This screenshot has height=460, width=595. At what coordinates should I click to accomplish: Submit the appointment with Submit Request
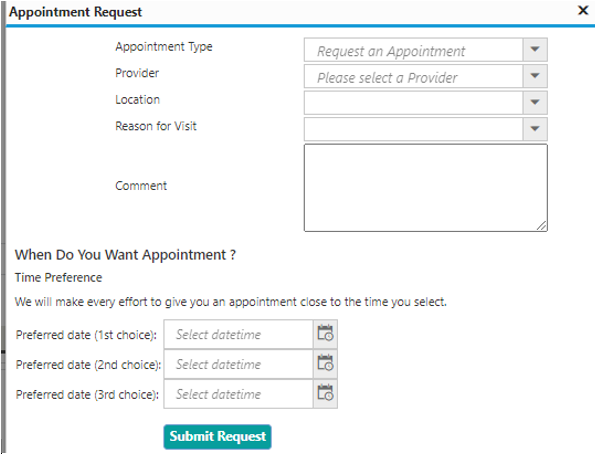217,437
